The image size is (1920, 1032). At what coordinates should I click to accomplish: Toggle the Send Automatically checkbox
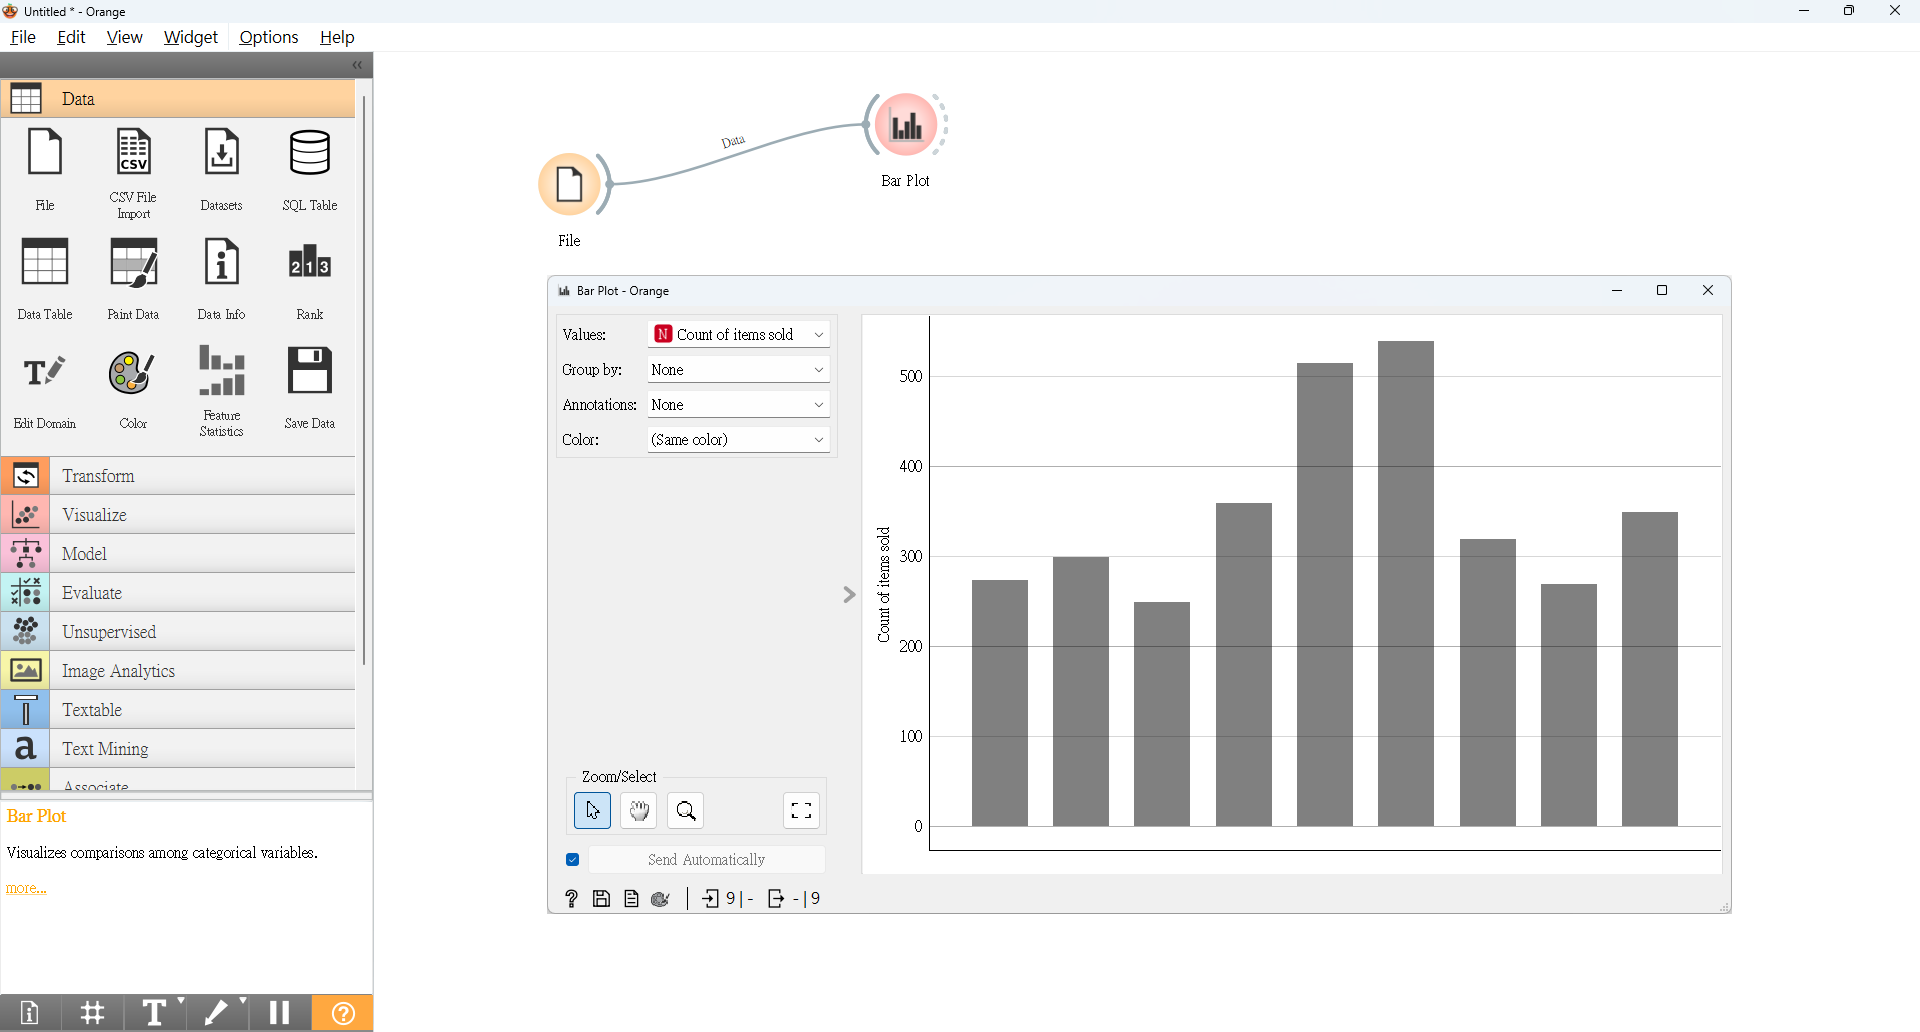pyautogui.click(x=573, y=860)
